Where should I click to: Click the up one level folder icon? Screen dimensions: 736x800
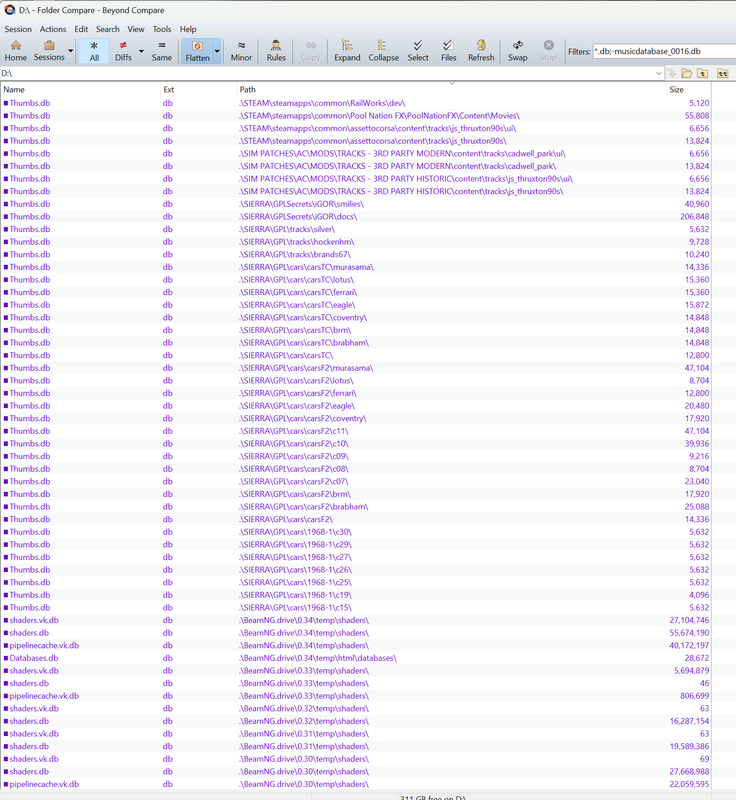click(703, 73)
